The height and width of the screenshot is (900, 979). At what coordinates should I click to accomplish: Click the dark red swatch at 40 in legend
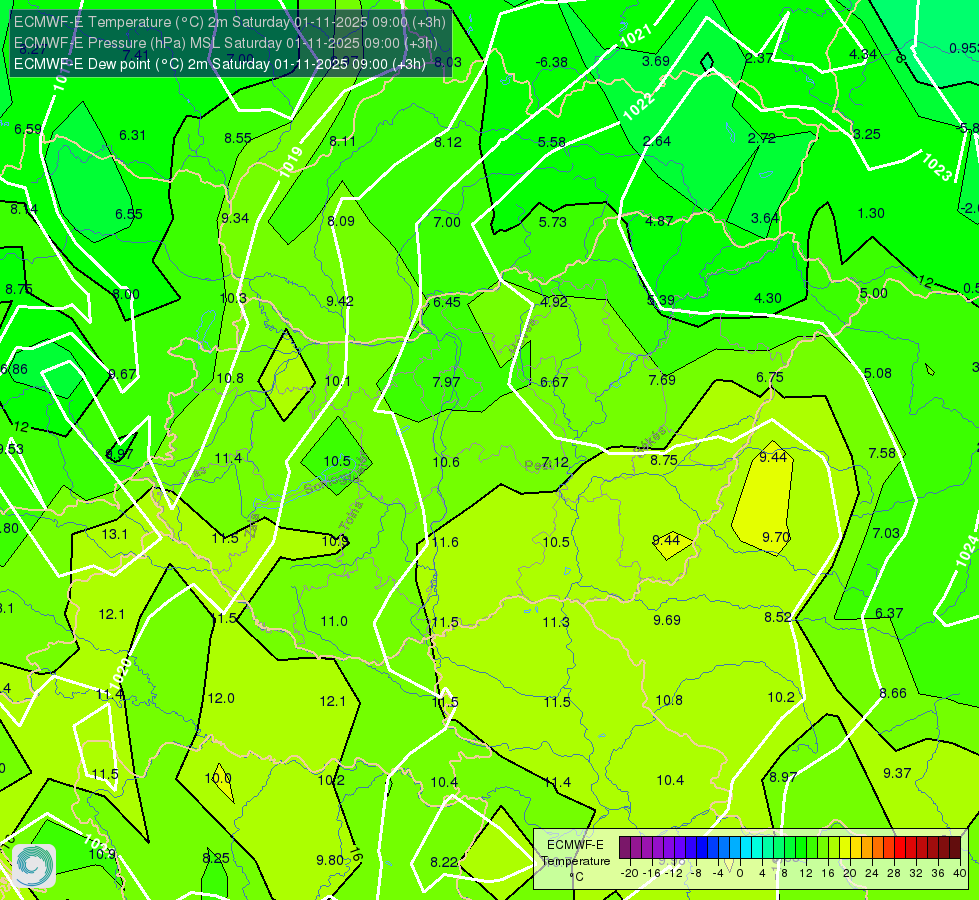[x=955, y=848]
